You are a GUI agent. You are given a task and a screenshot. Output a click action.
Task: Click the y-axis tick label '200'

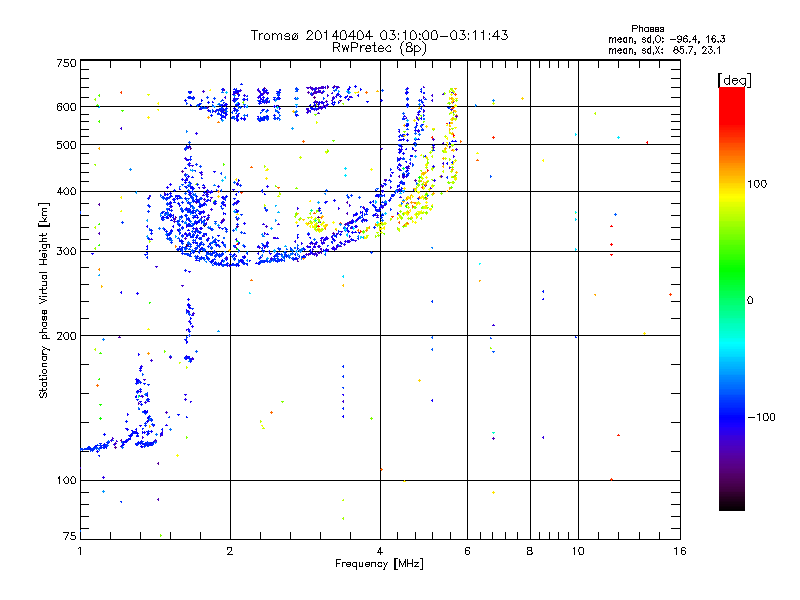66,336
